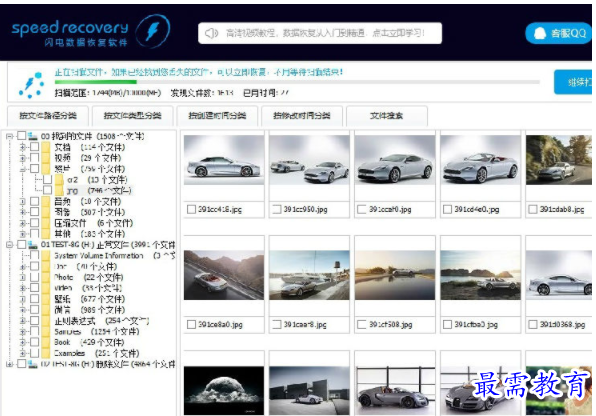Click the speaker announcement icon
596x416 pixels.
point(211,33)
